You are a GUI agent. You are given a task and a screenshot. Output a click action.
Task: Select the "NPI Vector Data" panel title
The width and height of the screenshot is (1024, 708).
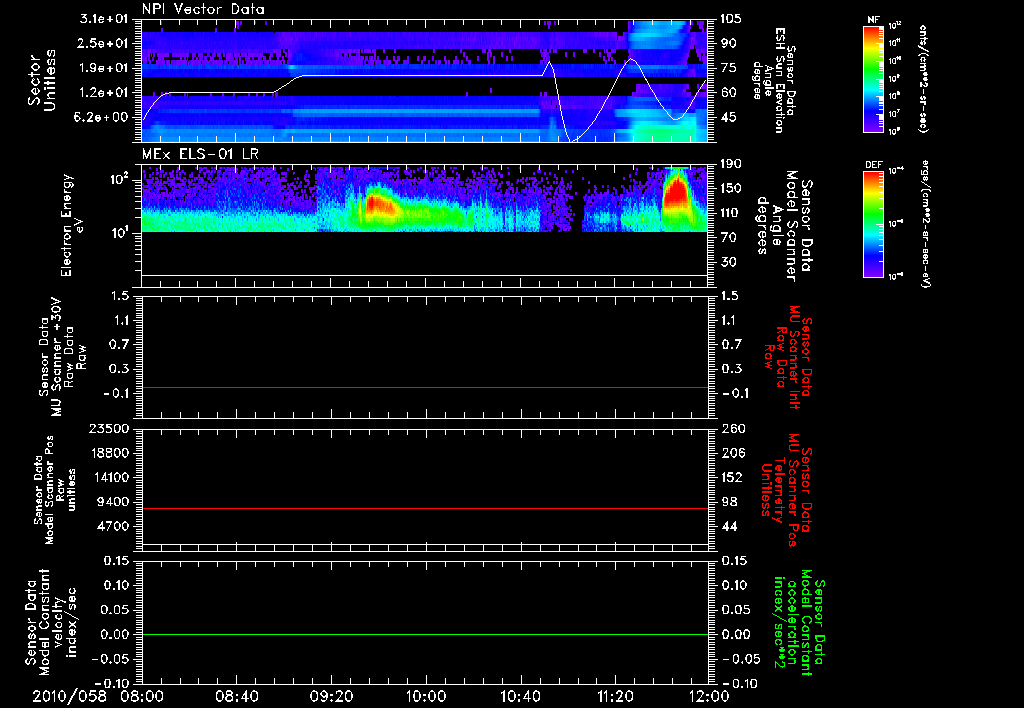pyautogui.click(x=203, y=9)
